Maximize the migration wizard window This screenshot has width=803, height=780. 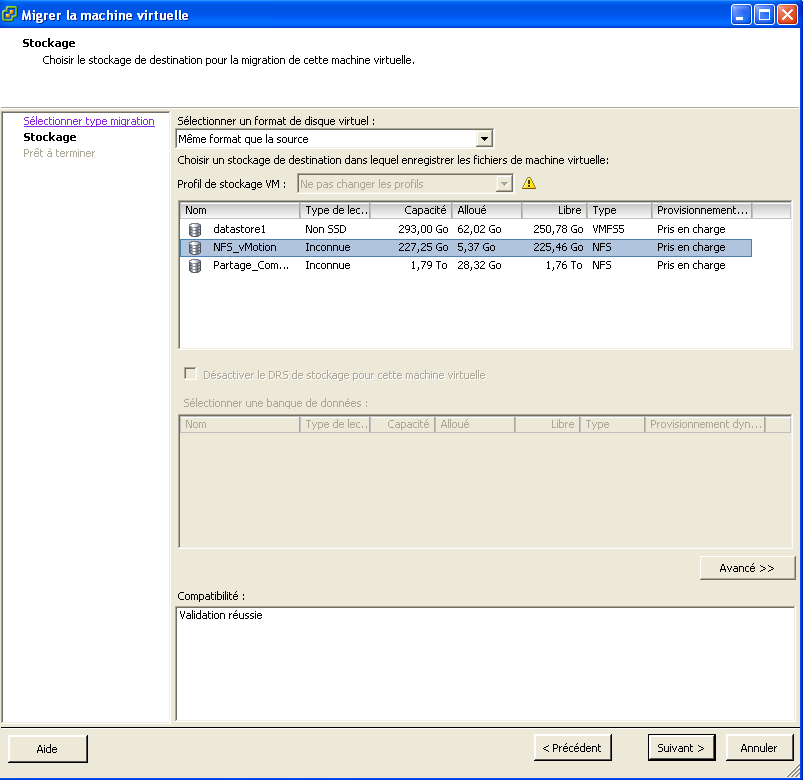[x=764, y=15]
